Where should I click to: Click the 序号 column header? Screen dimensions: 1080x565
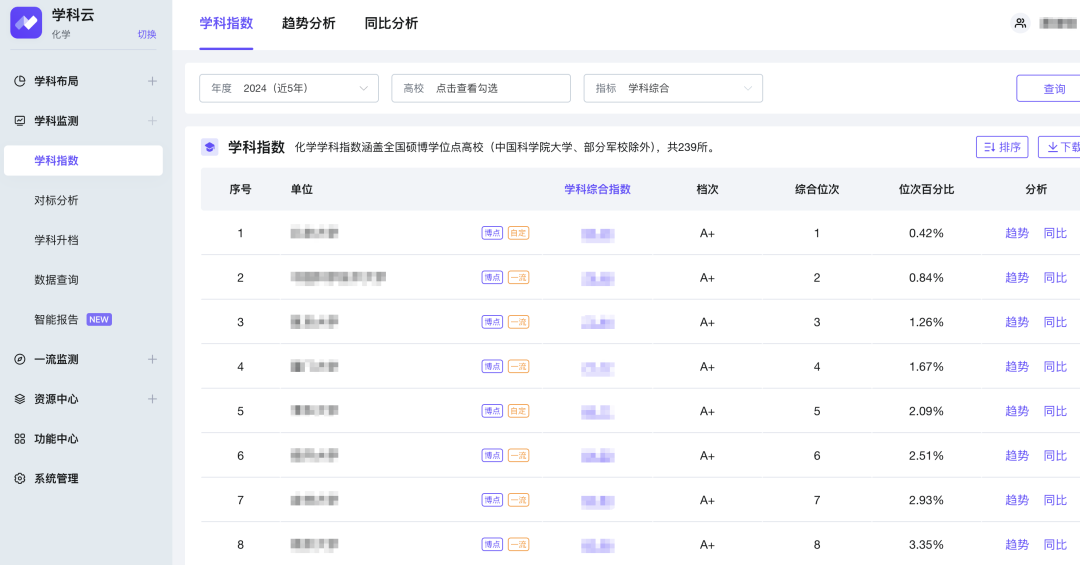(x=240, y=189)
